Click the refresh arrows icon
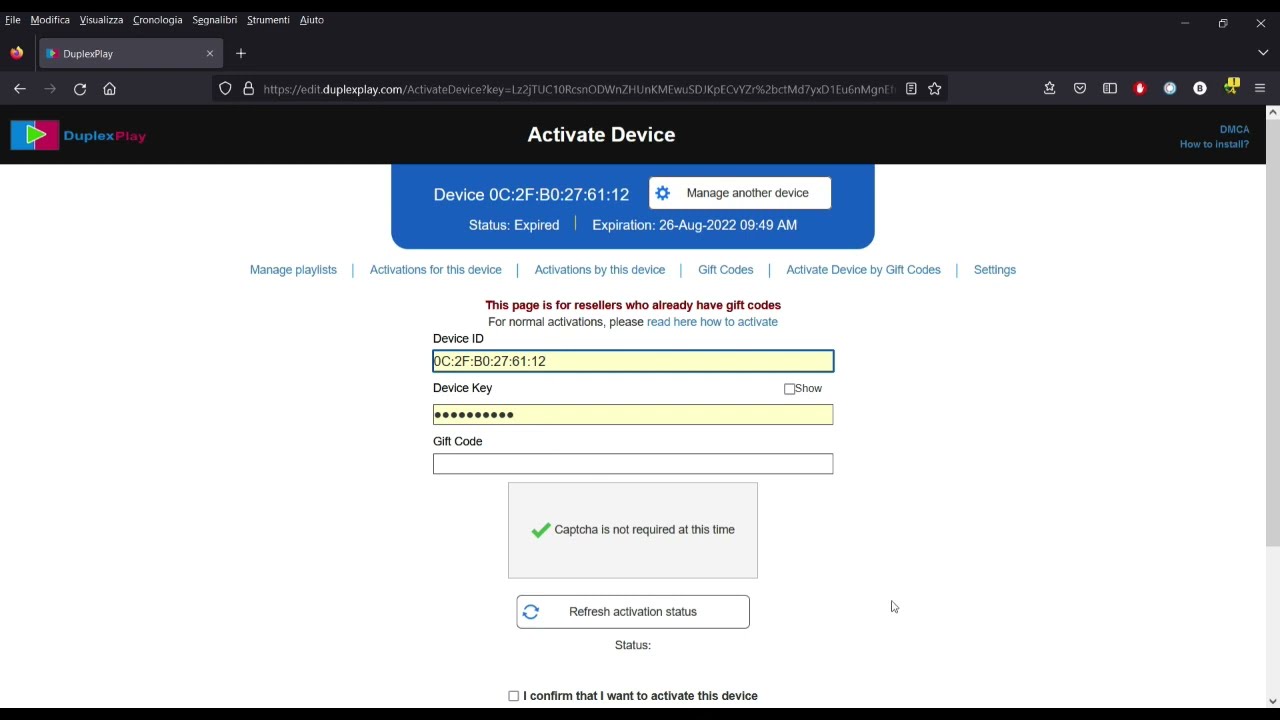The image size is (1280, 720). (531, 612)
